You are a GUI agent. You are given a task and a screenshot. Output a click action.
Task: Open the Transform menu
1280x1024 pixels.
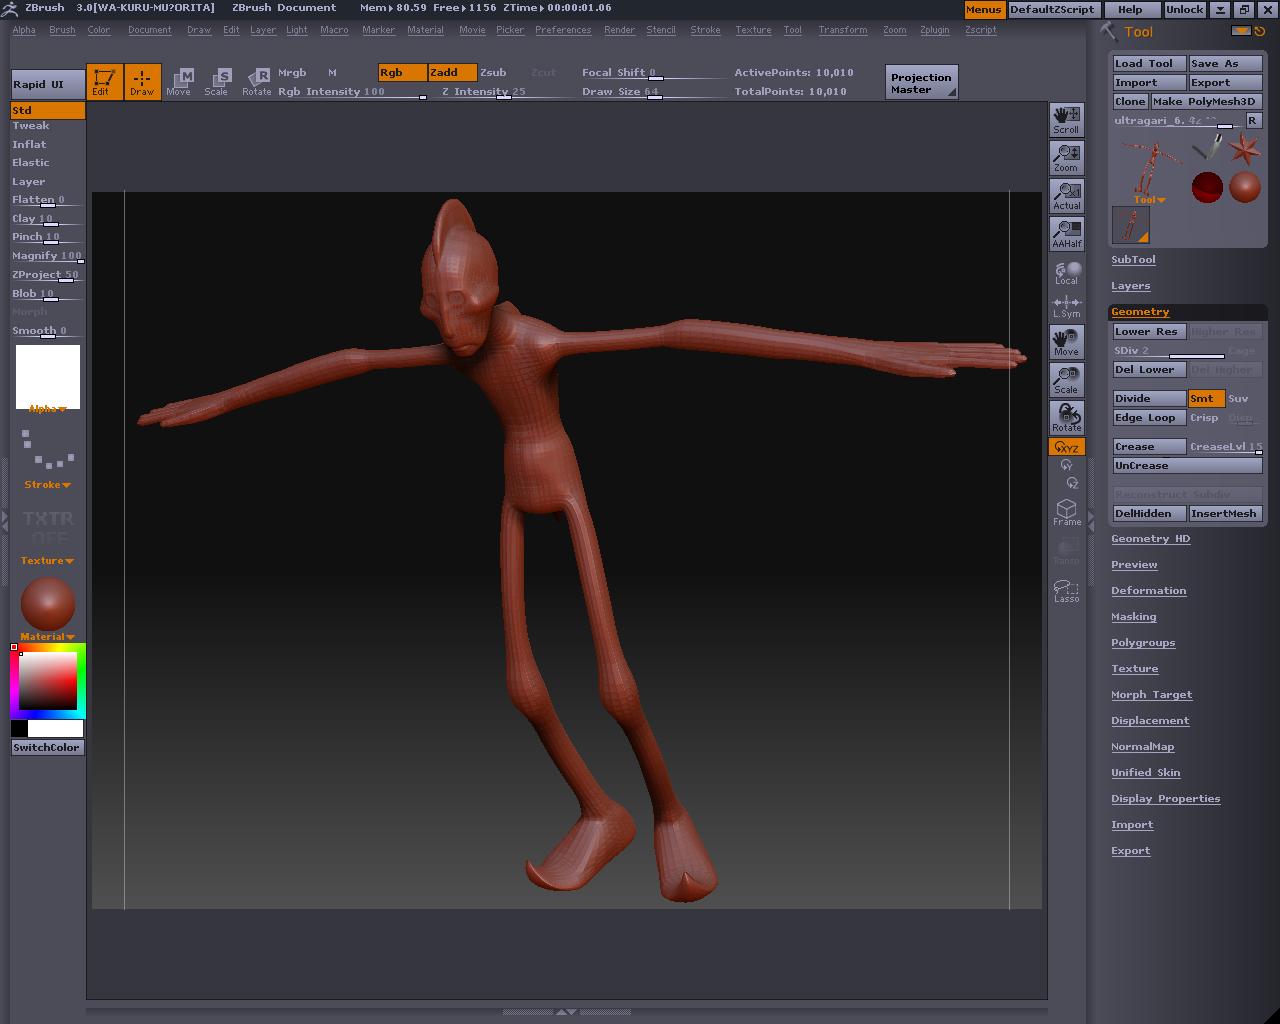coord(842,30)
